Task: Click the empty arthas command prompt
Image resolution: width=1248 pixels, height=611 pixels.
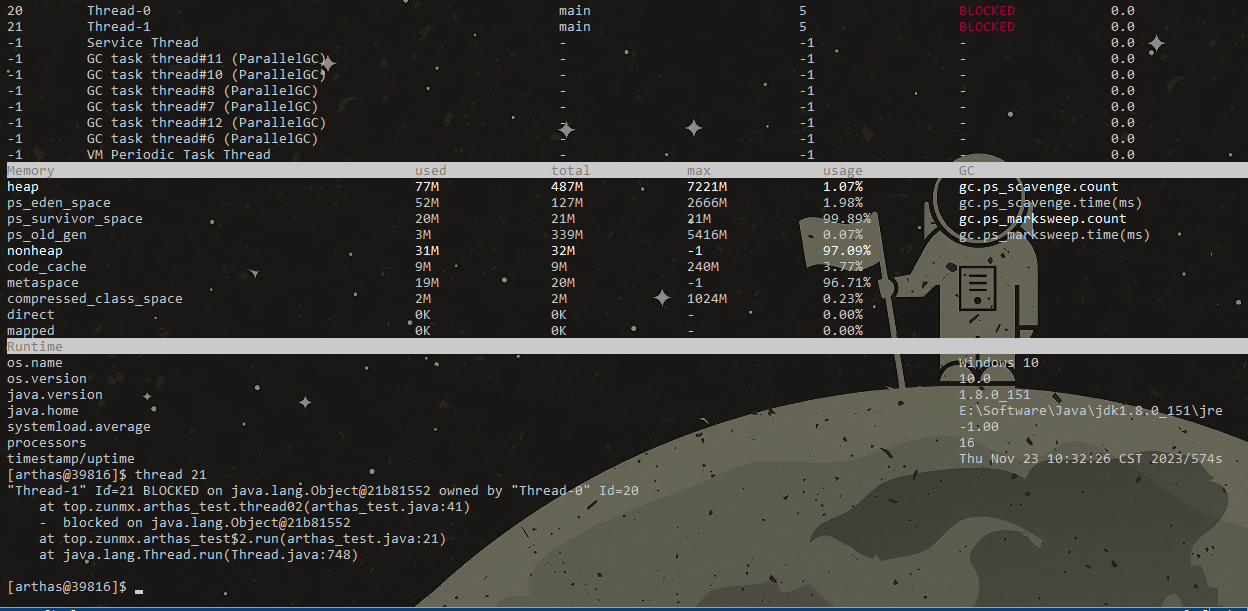Action: point(75,587)
